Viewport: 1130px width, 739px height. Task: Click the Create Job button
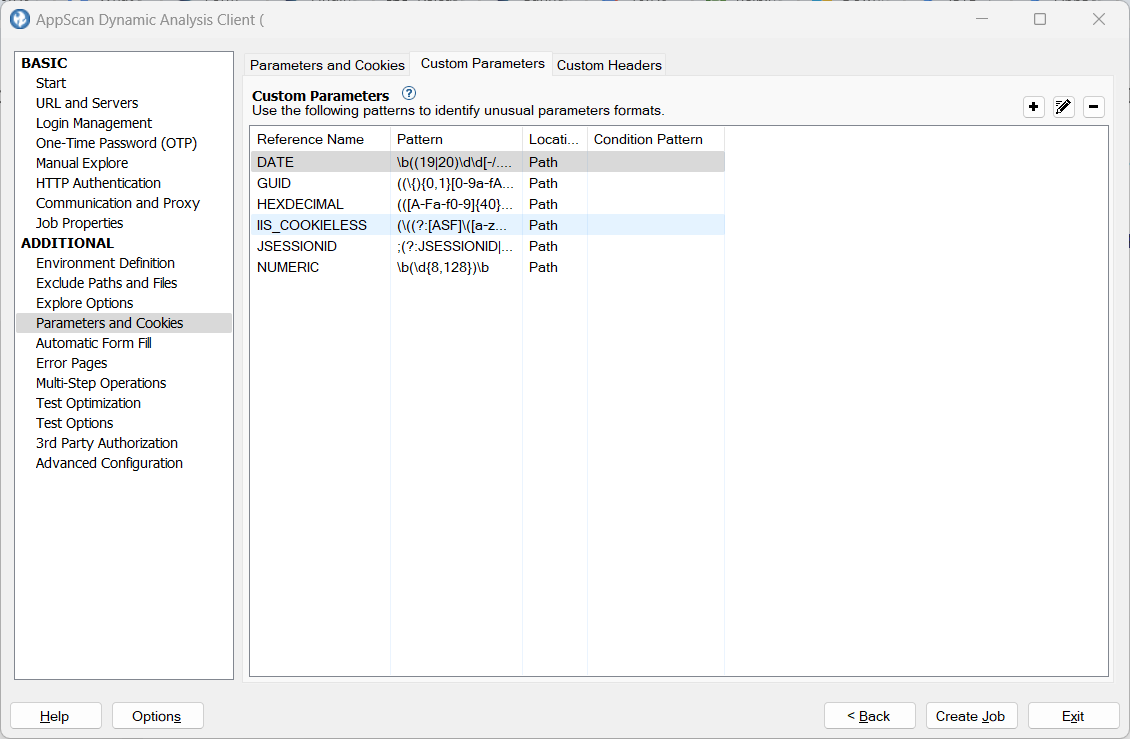coord(971,715)
